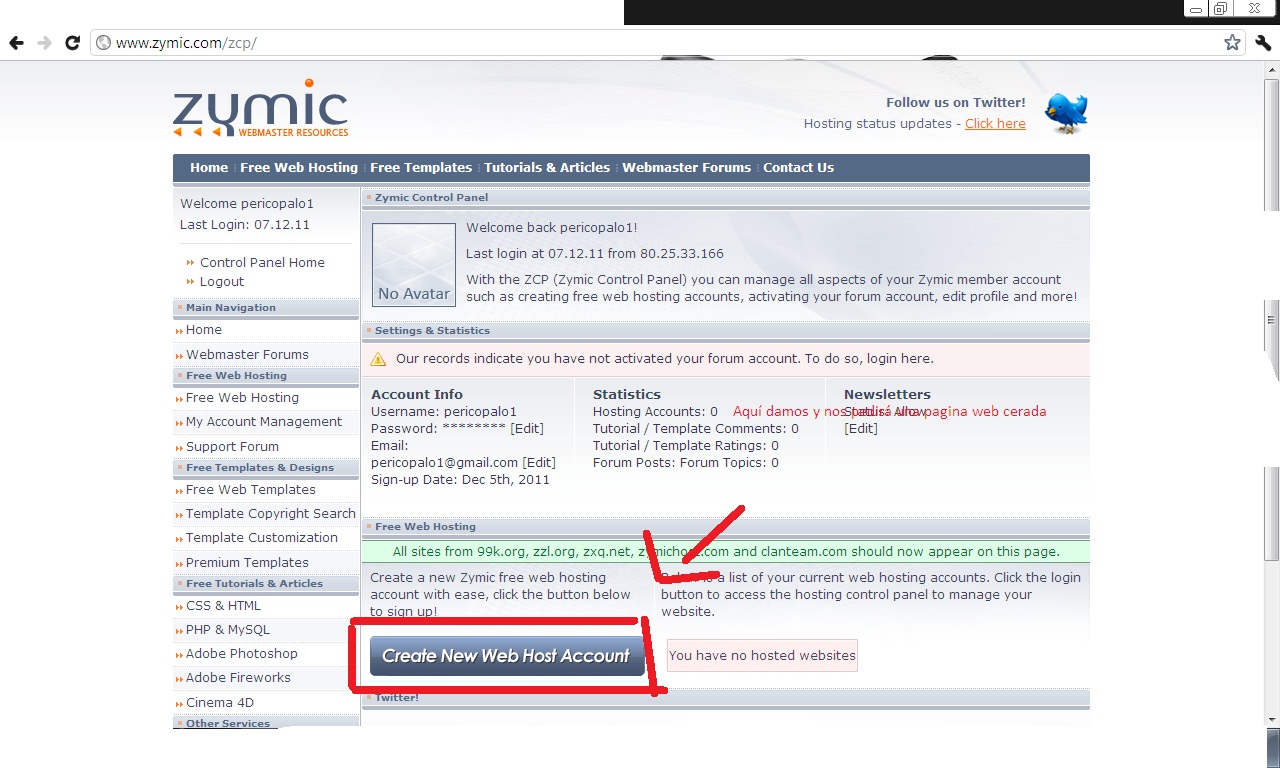Open Contact Us menu item
This screenshot has height=768, width=1280.
798,168
